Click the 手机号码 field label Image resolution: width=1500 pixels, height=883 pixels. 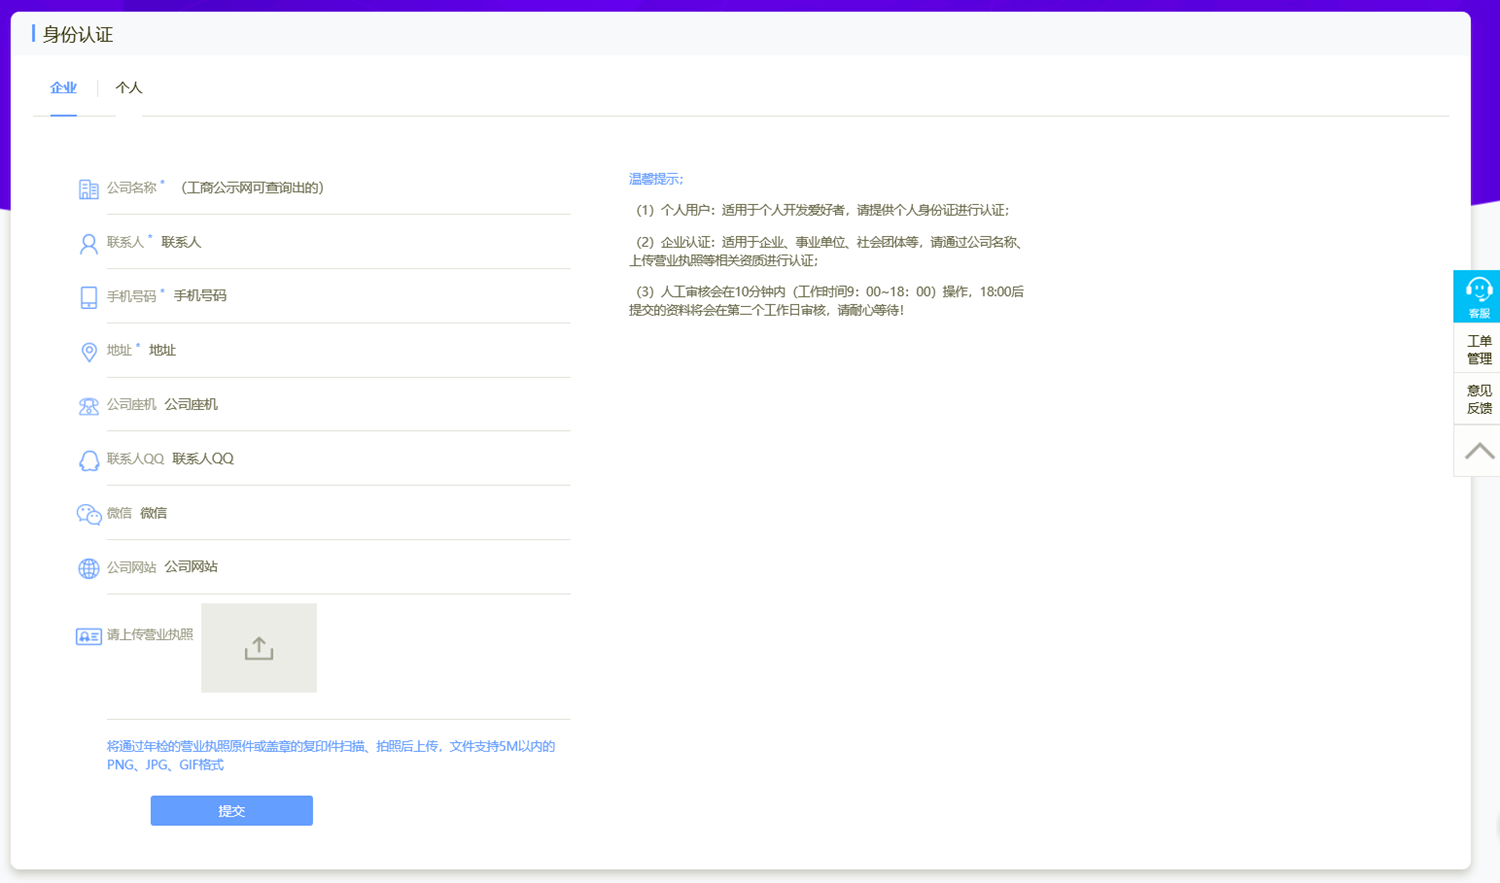coord(132,296)
